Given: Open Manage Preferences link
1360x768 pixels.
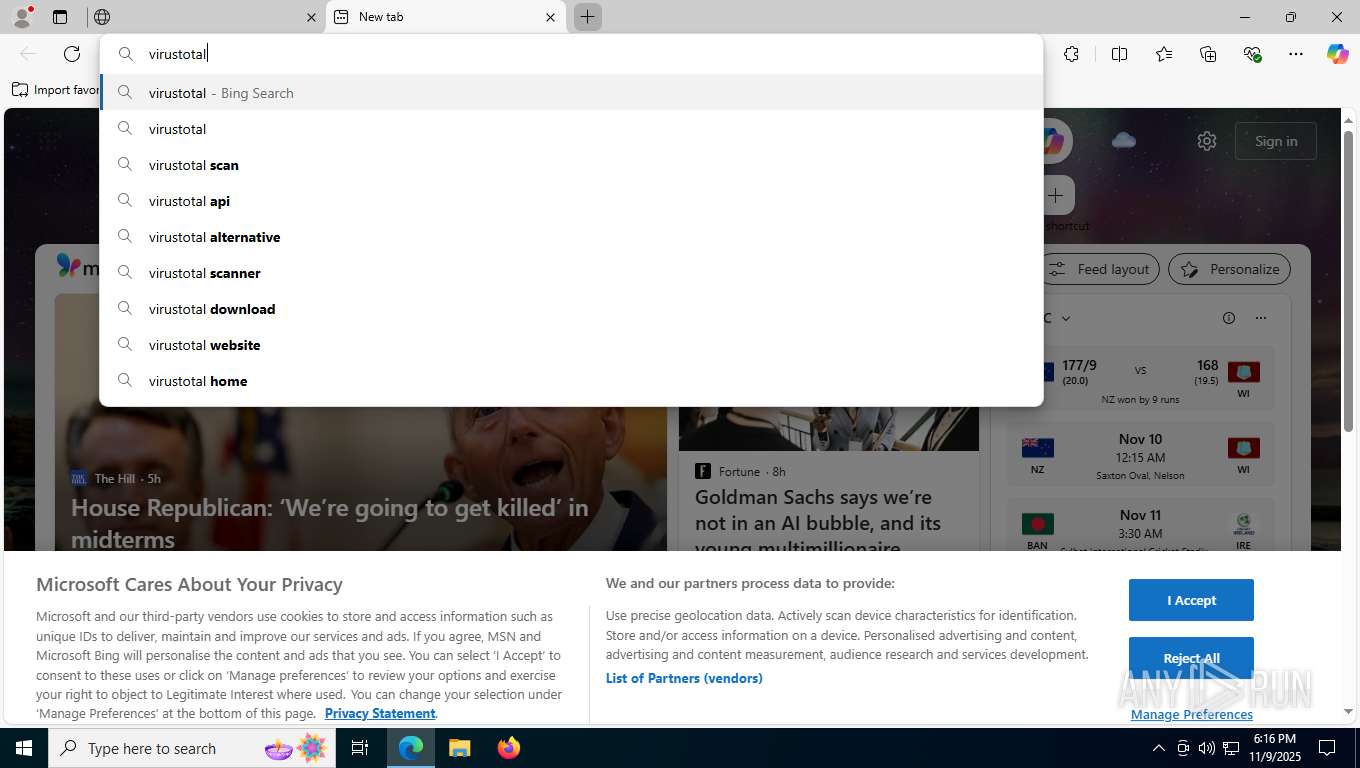Looking at the screenshot, I should point(1192,714).
